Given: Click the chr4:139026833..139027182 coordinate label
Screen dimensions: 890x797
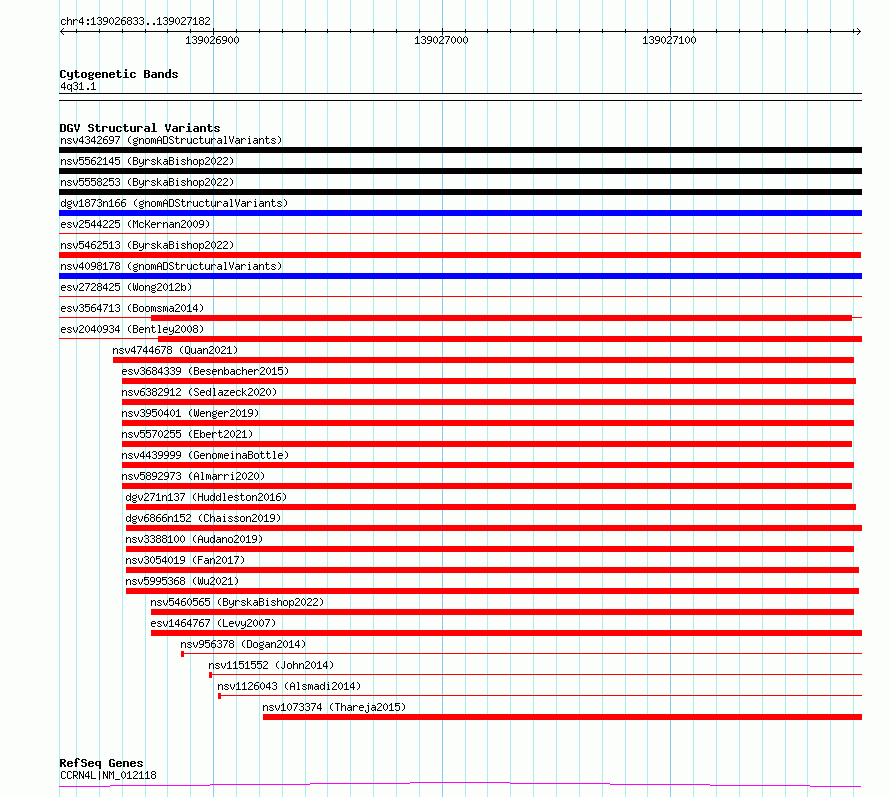Looking at the screenshot, I should coord(135,21).
